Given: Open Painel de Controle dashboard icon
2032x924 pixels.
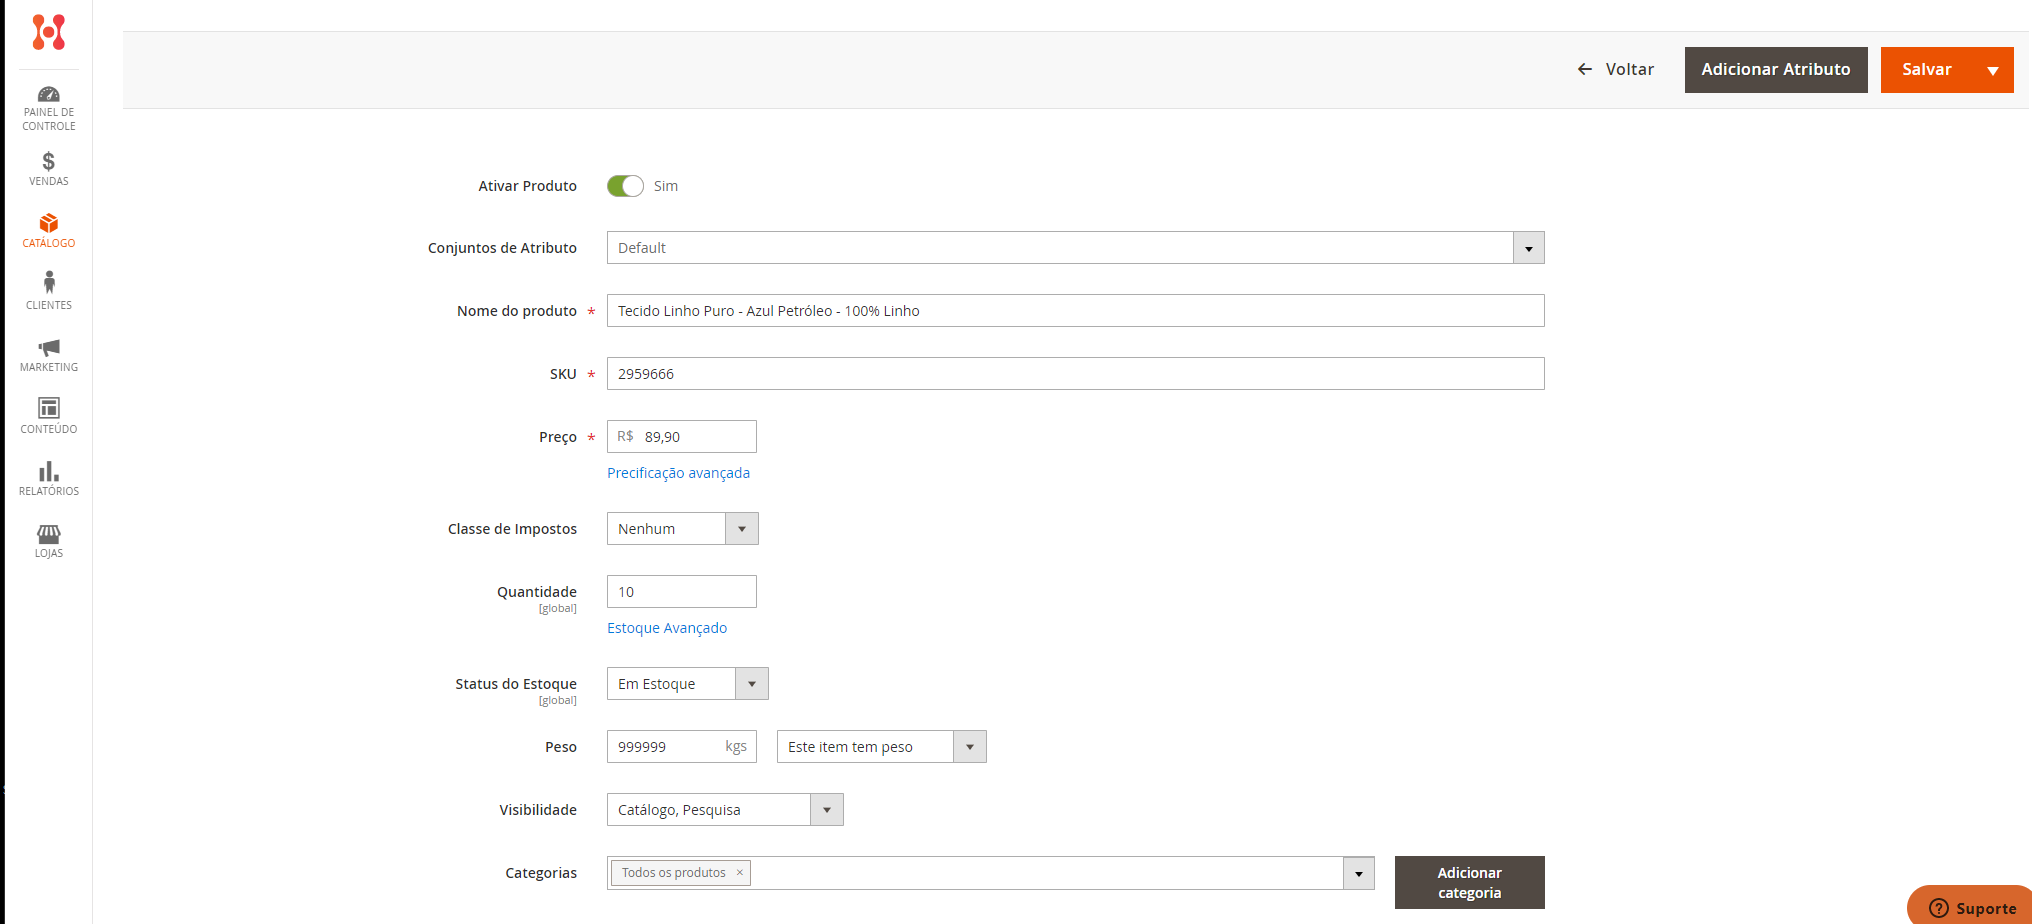Looking at the screenshot, I should pyautogui.click(x=48, y=95).
